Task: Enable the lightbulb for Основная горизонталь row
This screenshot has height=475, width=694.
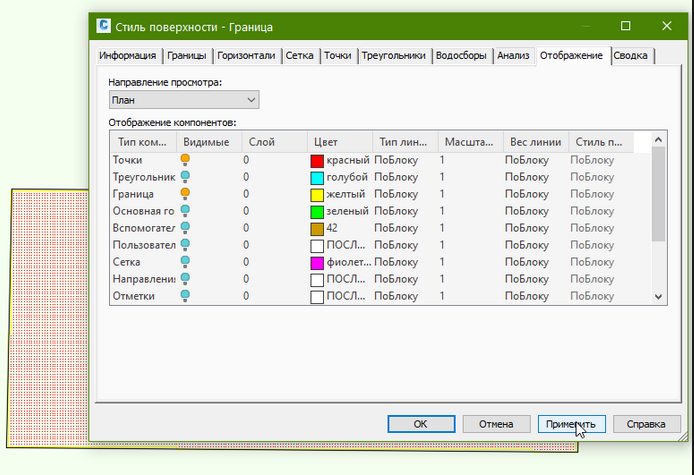Action: point(185,211)
